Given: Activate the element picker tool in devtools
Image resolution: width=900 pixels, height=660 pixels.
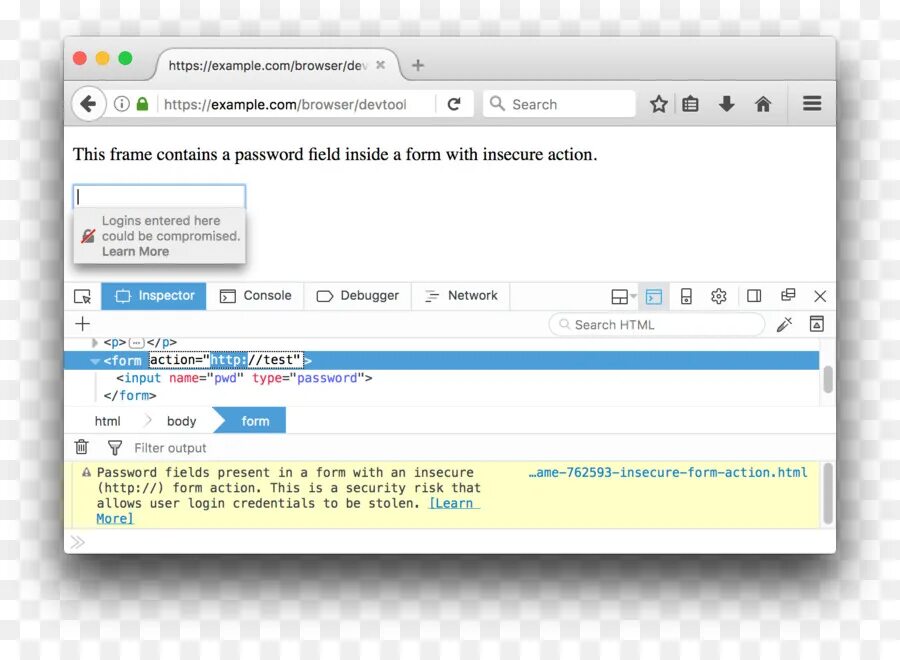Looking at the screenshot, I should coord(83,296).
